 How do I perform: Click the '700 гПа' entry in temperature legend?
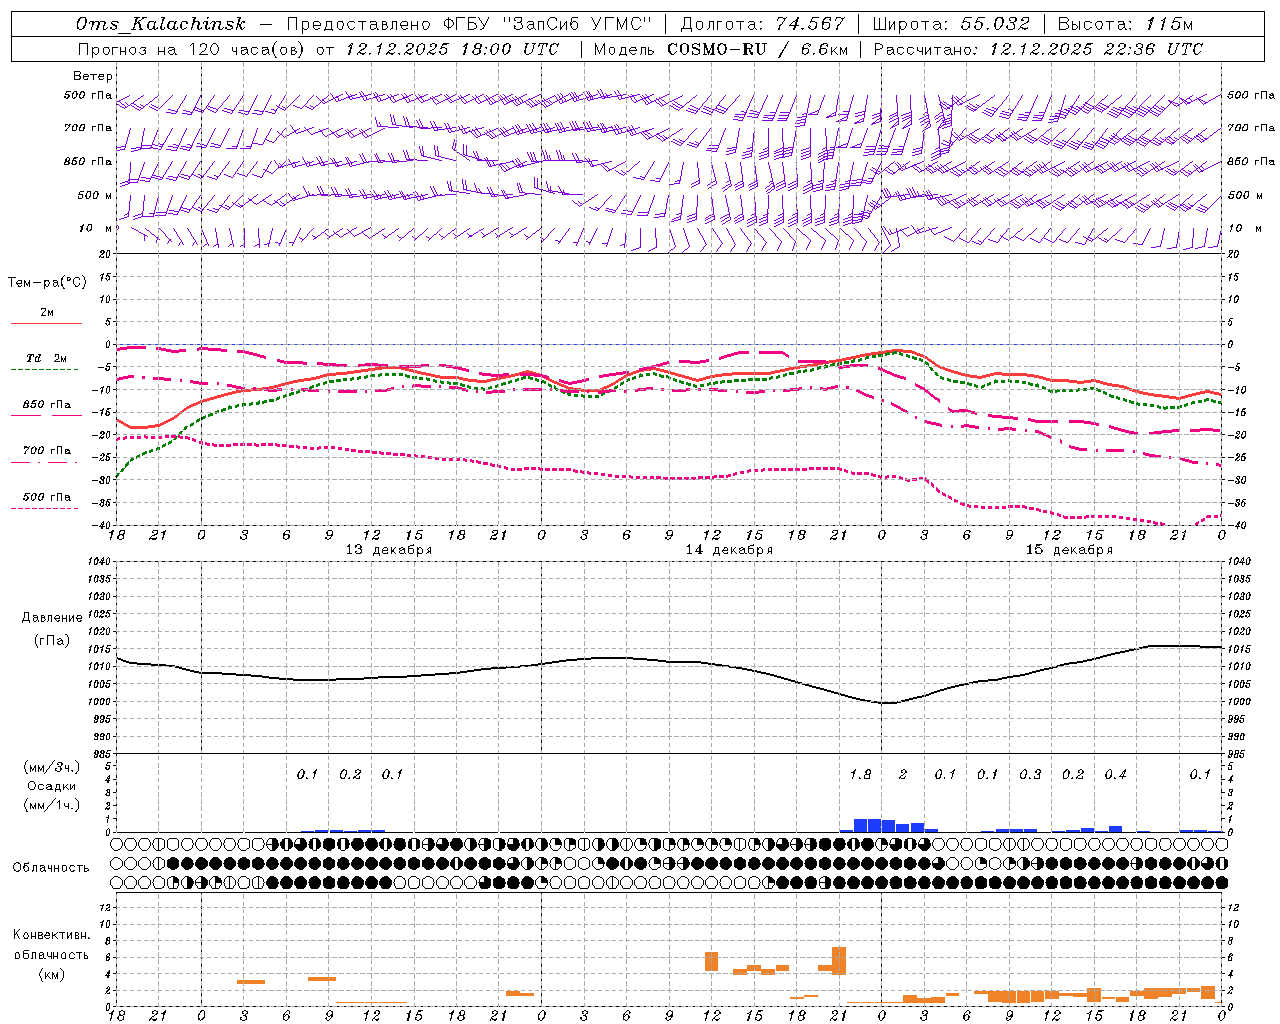[47, 451]
